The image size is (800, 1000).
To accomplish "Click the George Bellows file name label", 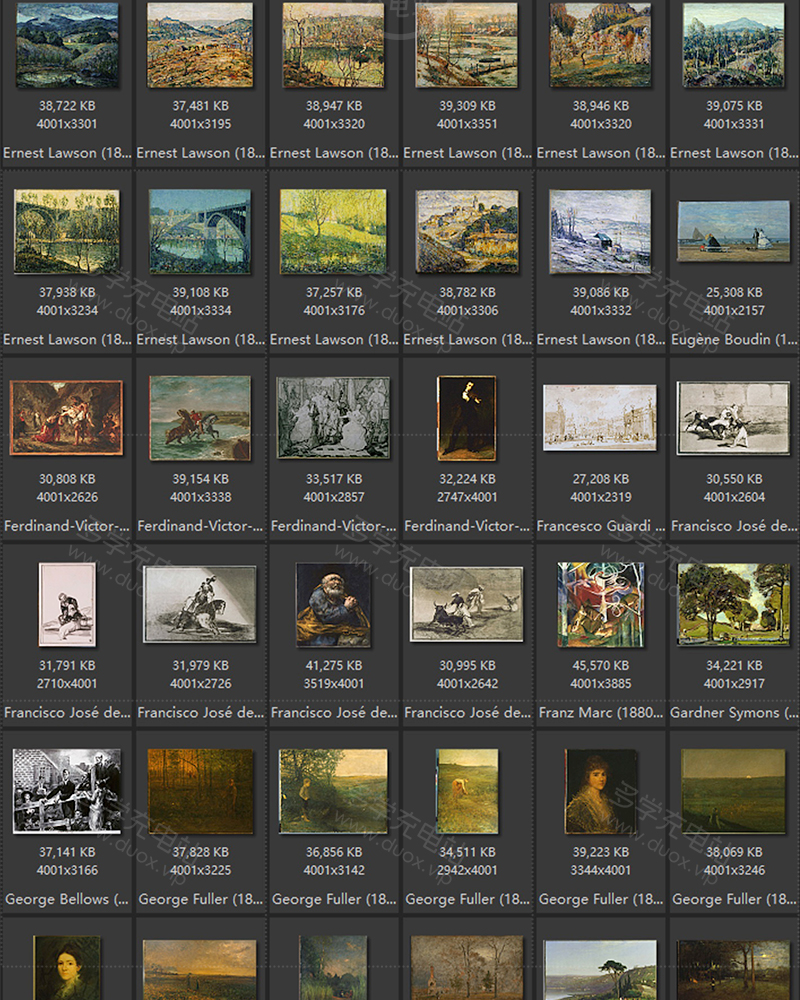I will pyautogui.click(x=67, y=899).
